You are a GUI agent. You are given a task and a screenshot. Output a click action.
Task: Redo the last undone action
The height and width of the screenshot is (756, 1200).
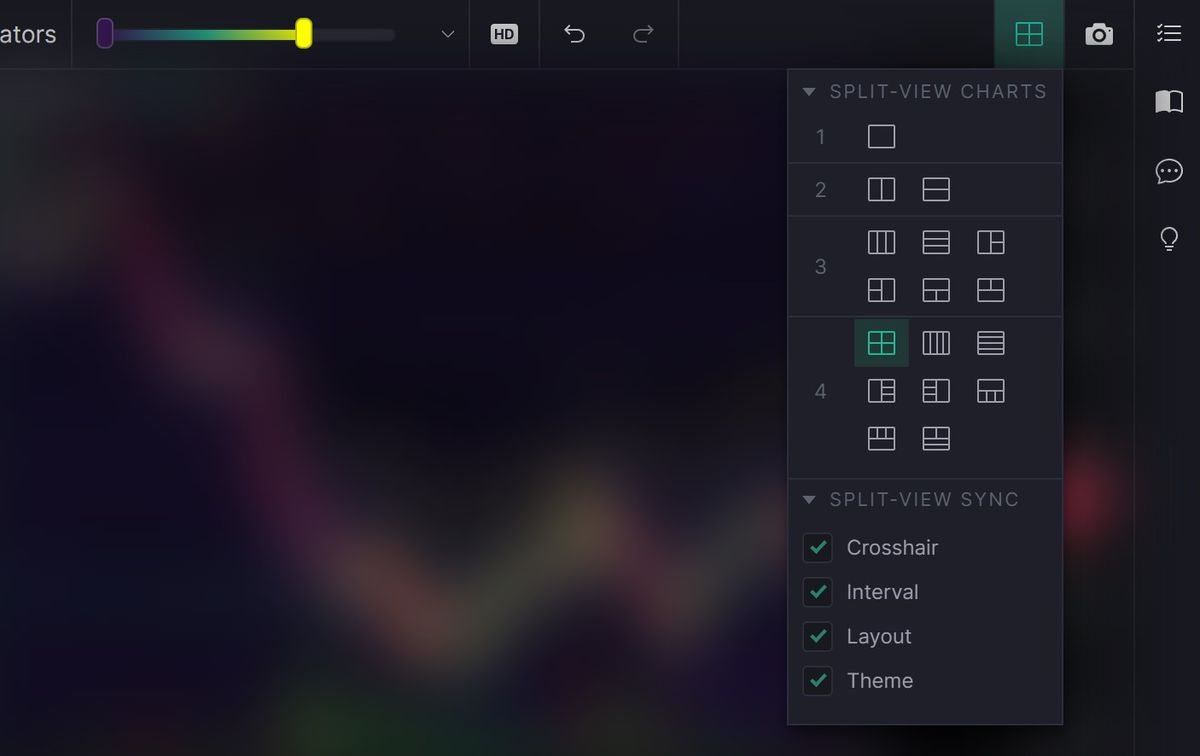coord(643,34)
